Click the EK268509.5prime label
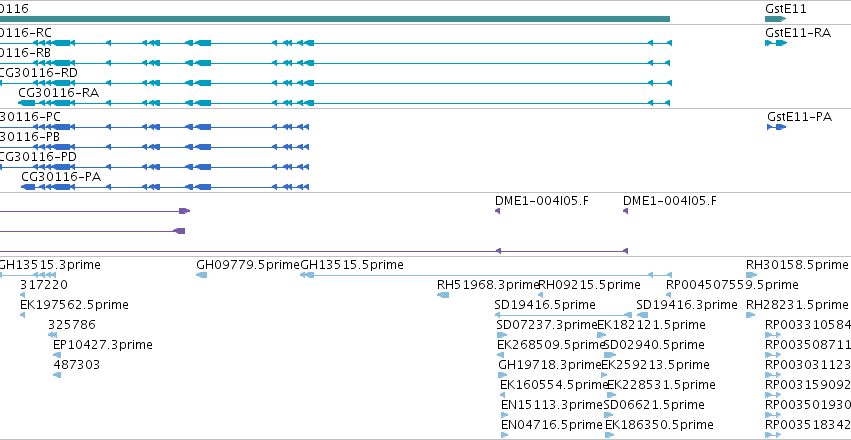851x440 pixels. [551, 345]
